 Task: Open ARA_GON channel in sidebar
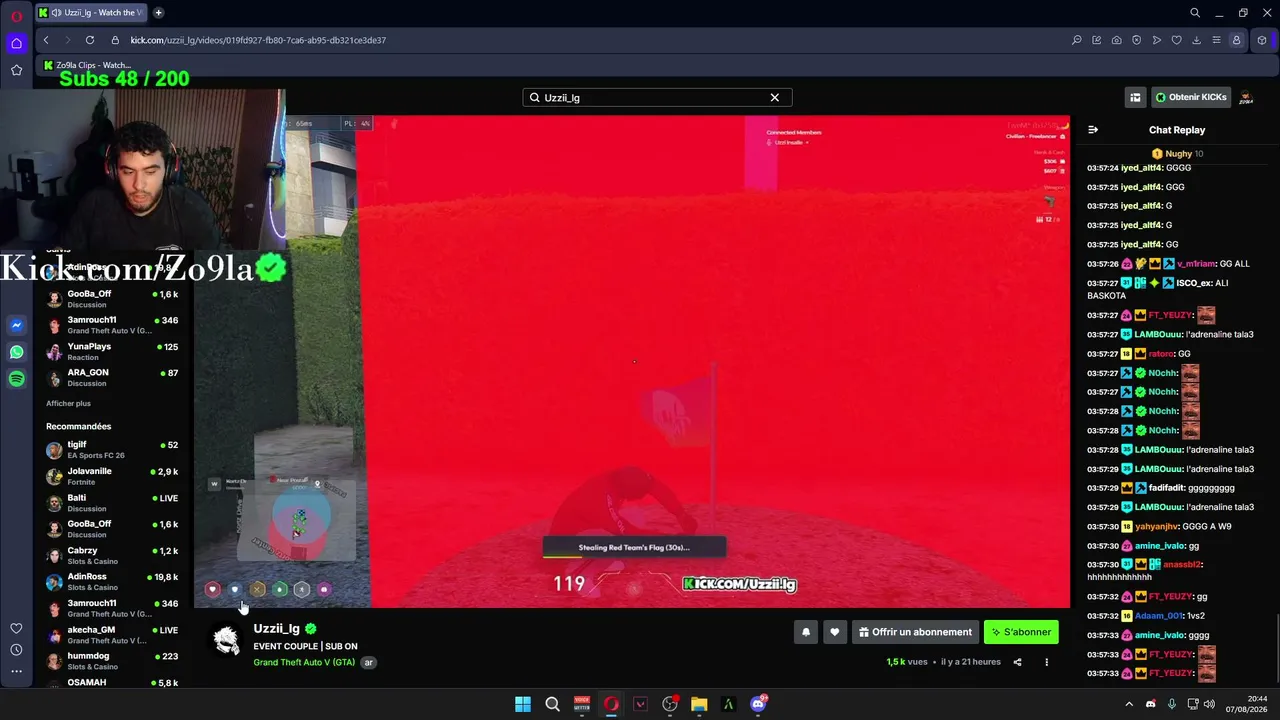(113, 377)
